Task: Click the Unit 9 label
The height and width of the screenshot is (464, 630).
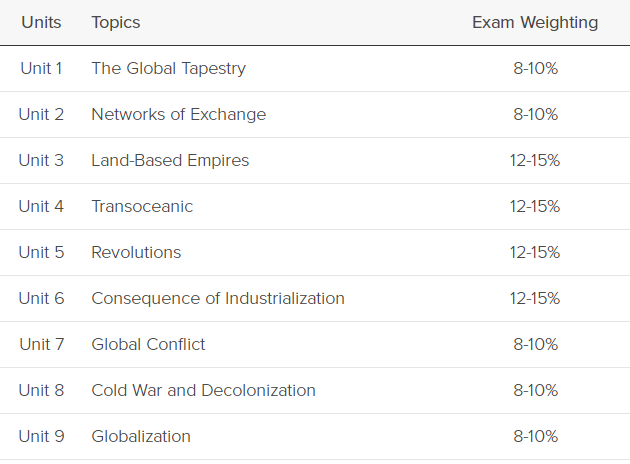Action: tap(41, 436)
